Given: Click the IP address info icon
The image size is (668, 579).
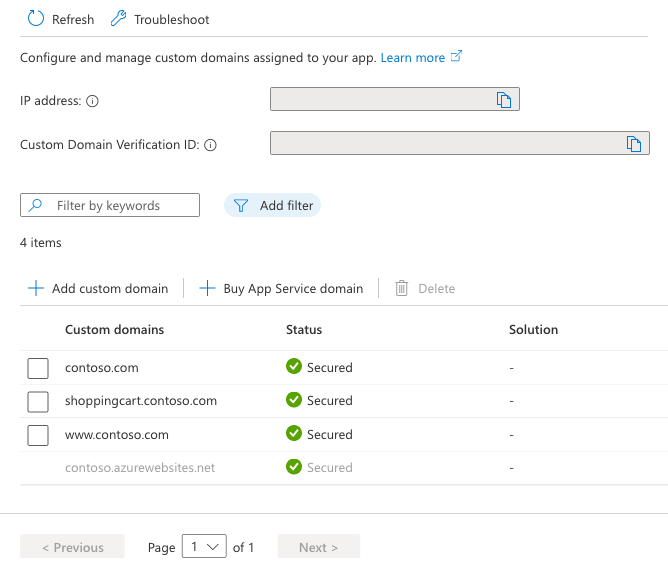Looking at the screenshot, I should [x=93, y=101].
